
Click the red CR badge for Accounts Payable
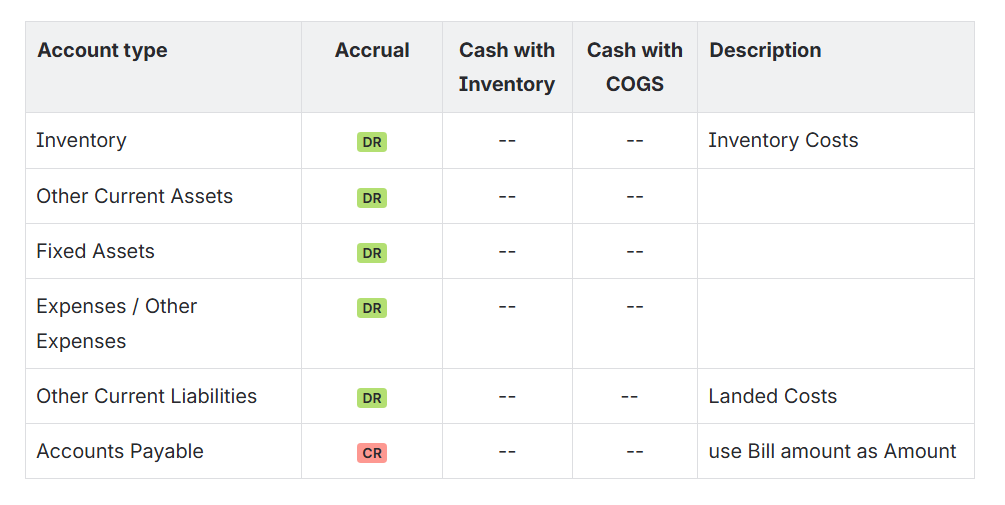coord(372,453)
